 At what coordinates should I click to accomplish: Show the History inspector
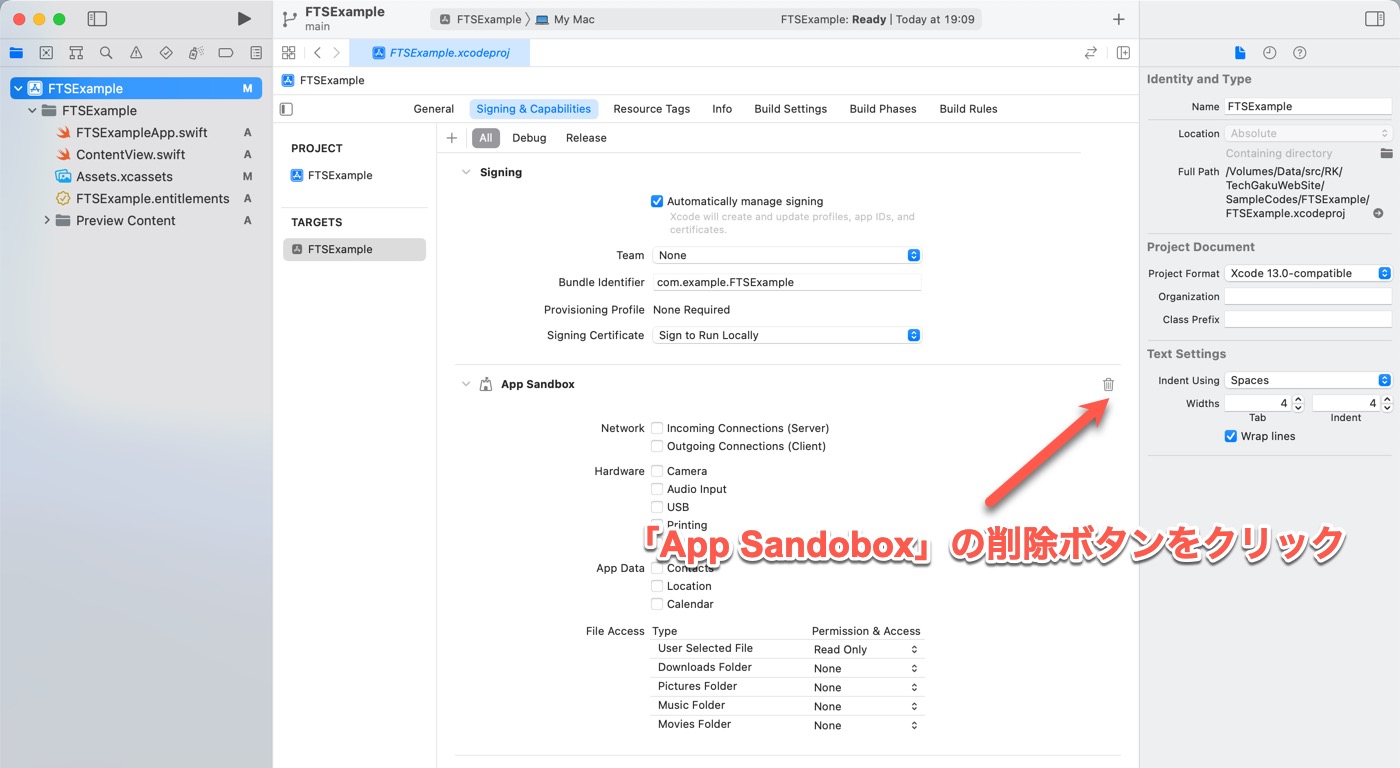tap(1270, 53)
